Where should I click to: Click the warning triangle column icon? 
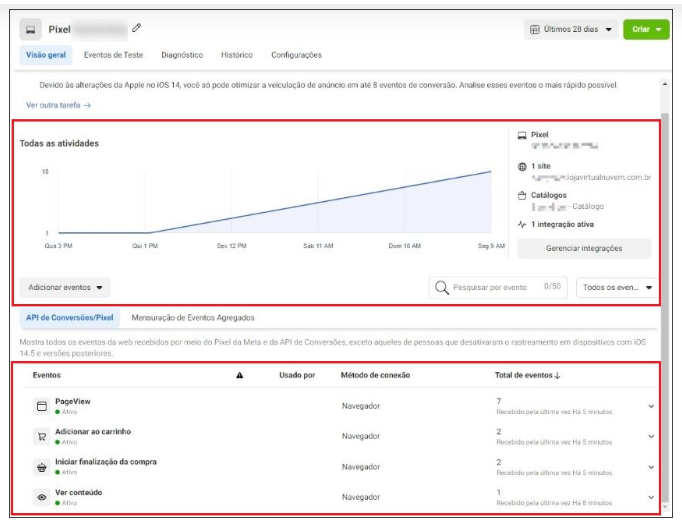pyautogui.click(x=240, y=375)
